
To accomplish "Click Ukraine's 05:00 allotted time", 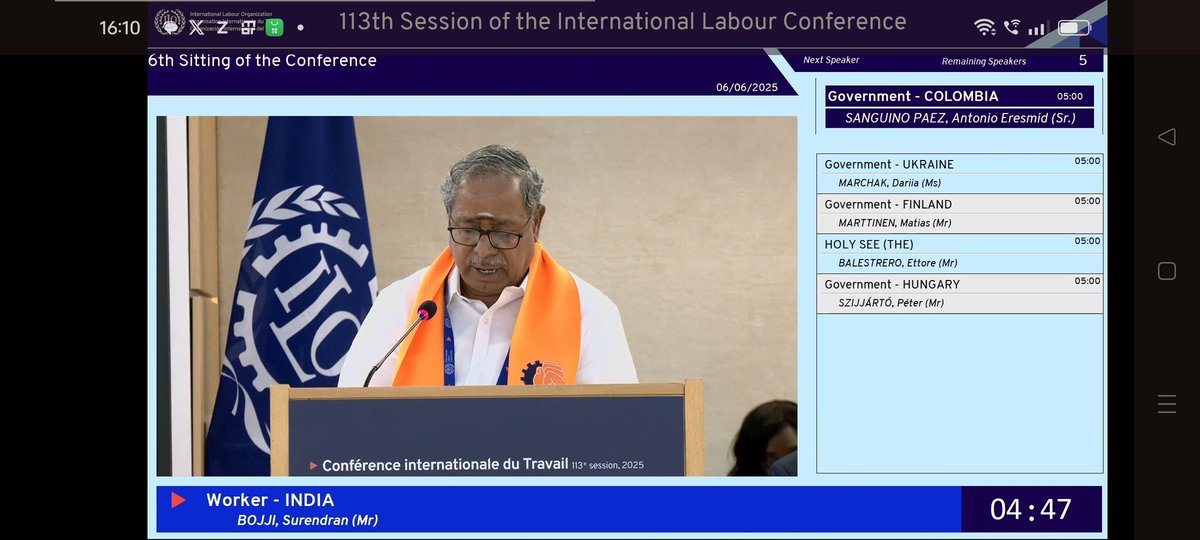I will click(1087, 161).
